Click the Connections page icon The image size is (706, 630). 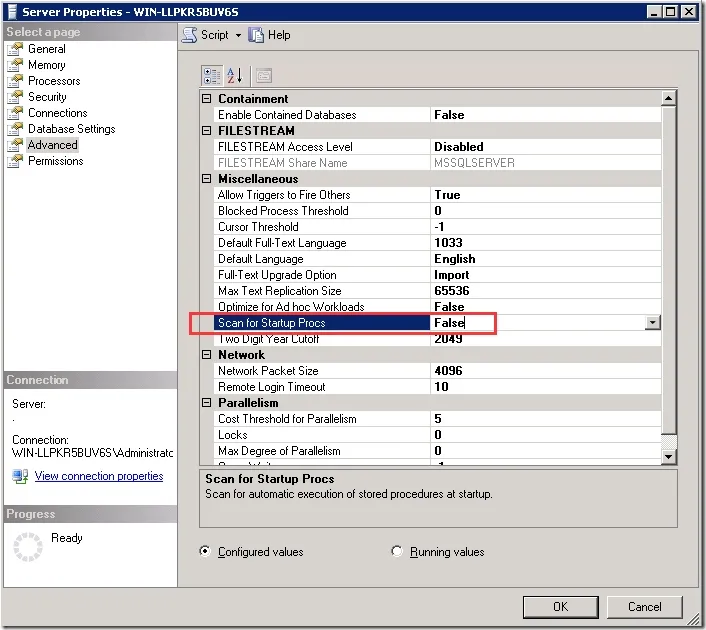pyautogui.click(x=15, y=113)
